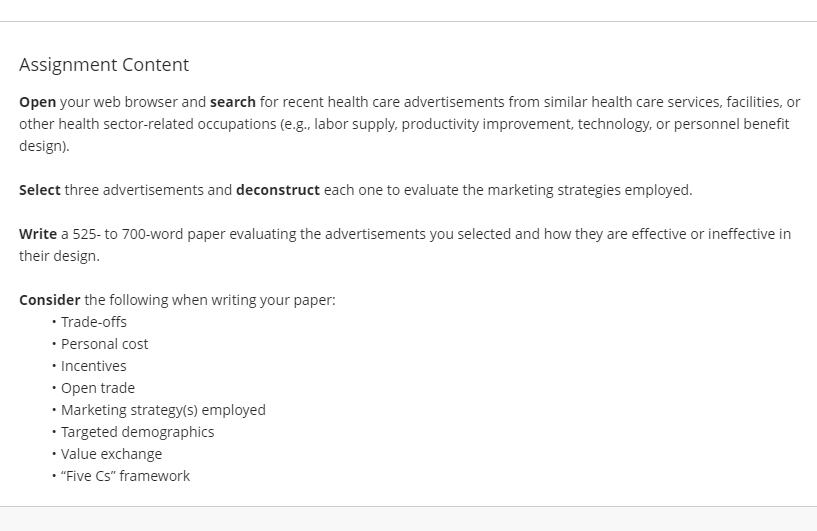
Task: Click the Marketing strategy(s) employed bullet
Action: 164,410
